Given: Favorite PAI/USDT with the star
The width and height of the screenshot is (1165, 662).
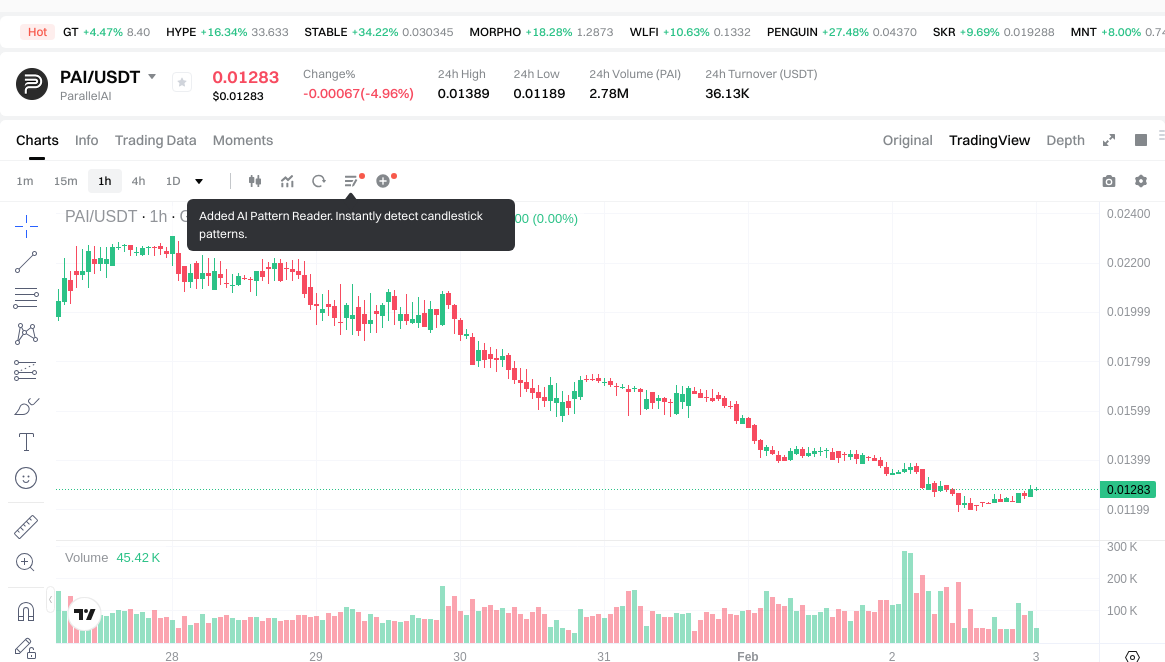Looking at the screenshot, I should (x=182, y=82).
